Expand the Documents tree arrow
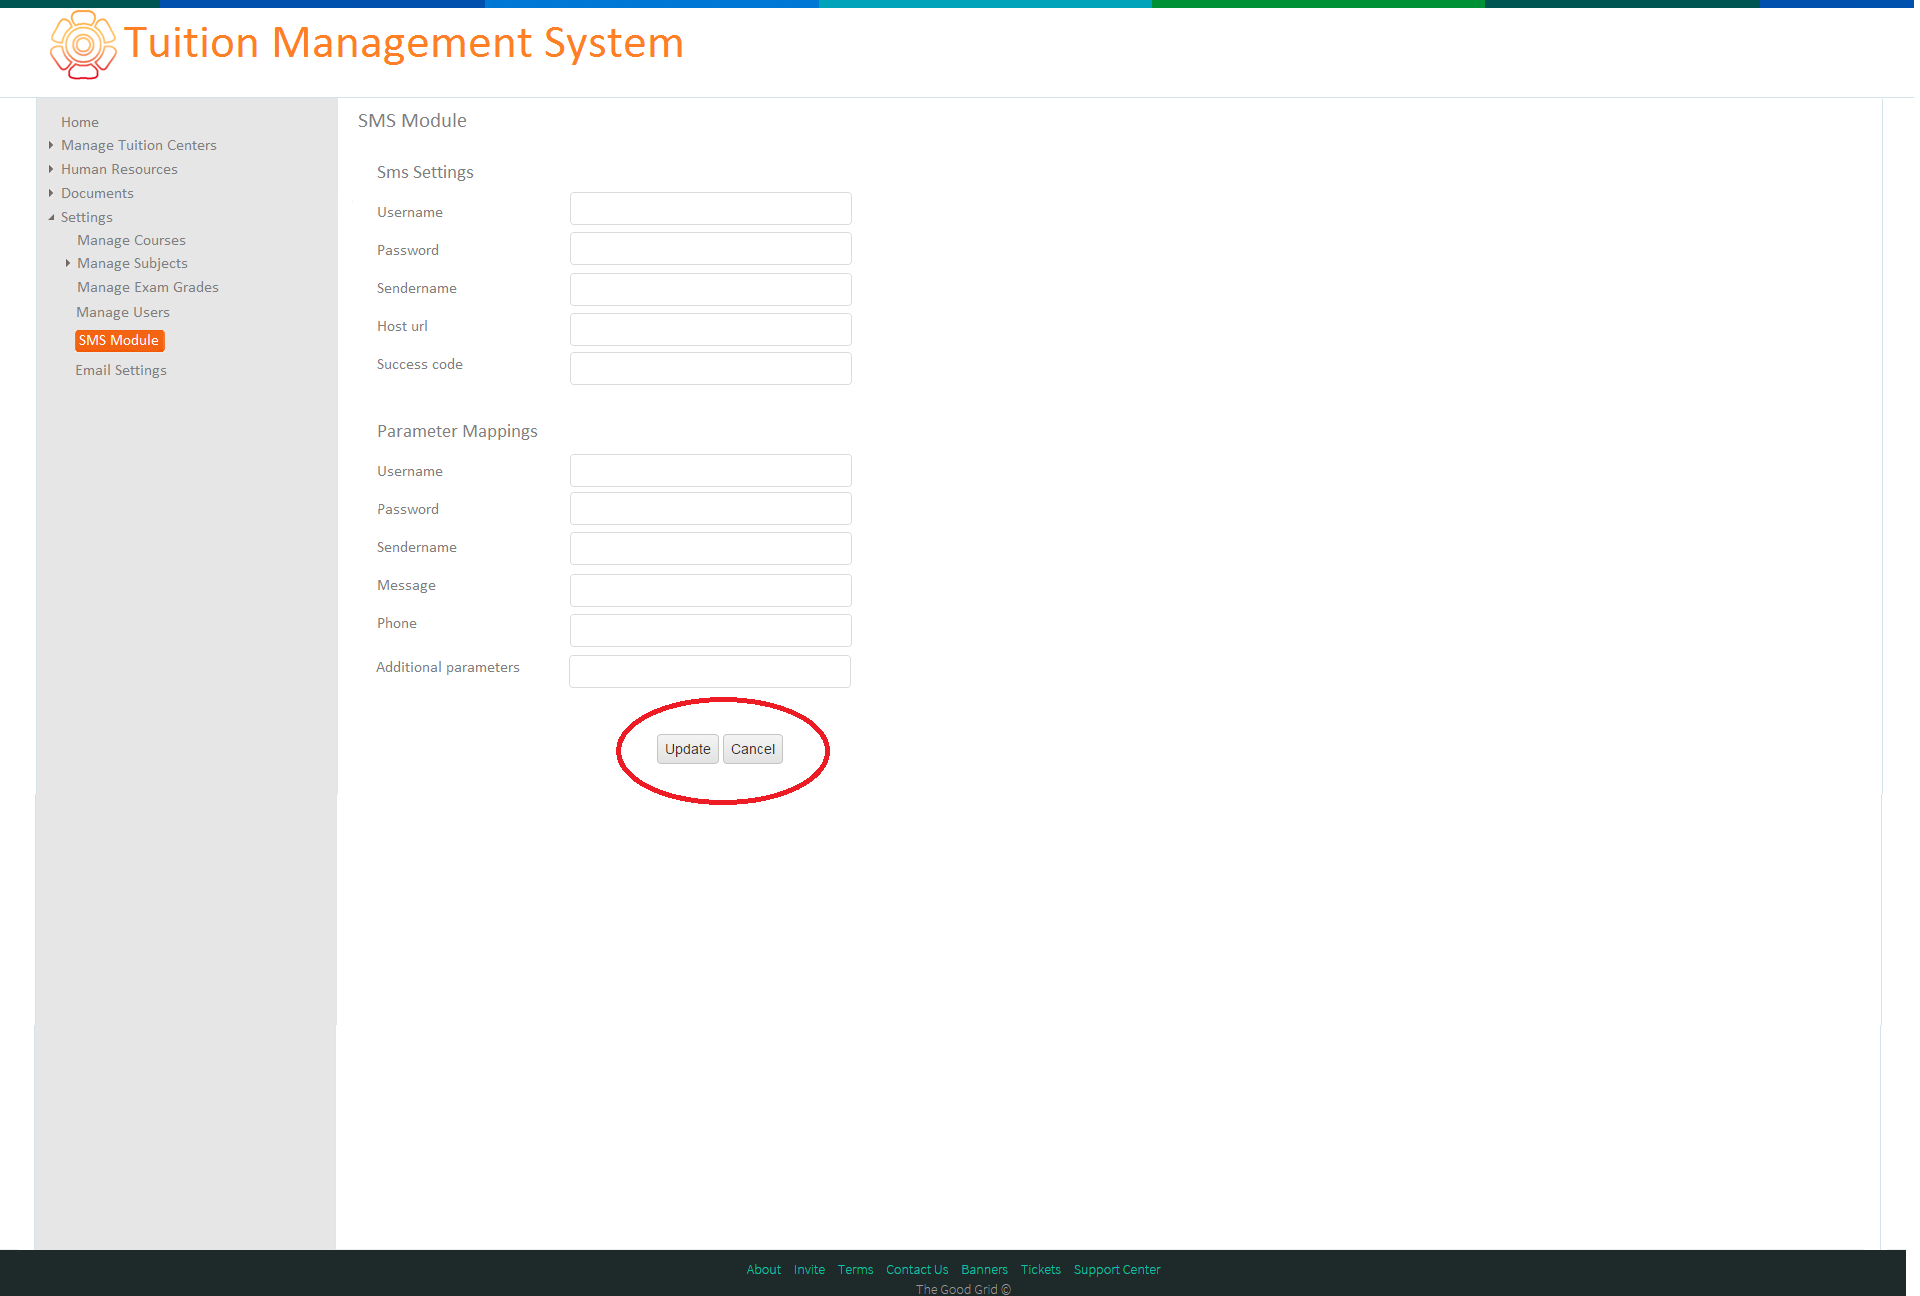This screenshot has height=1296, width=1920. (x=51, y=193)
